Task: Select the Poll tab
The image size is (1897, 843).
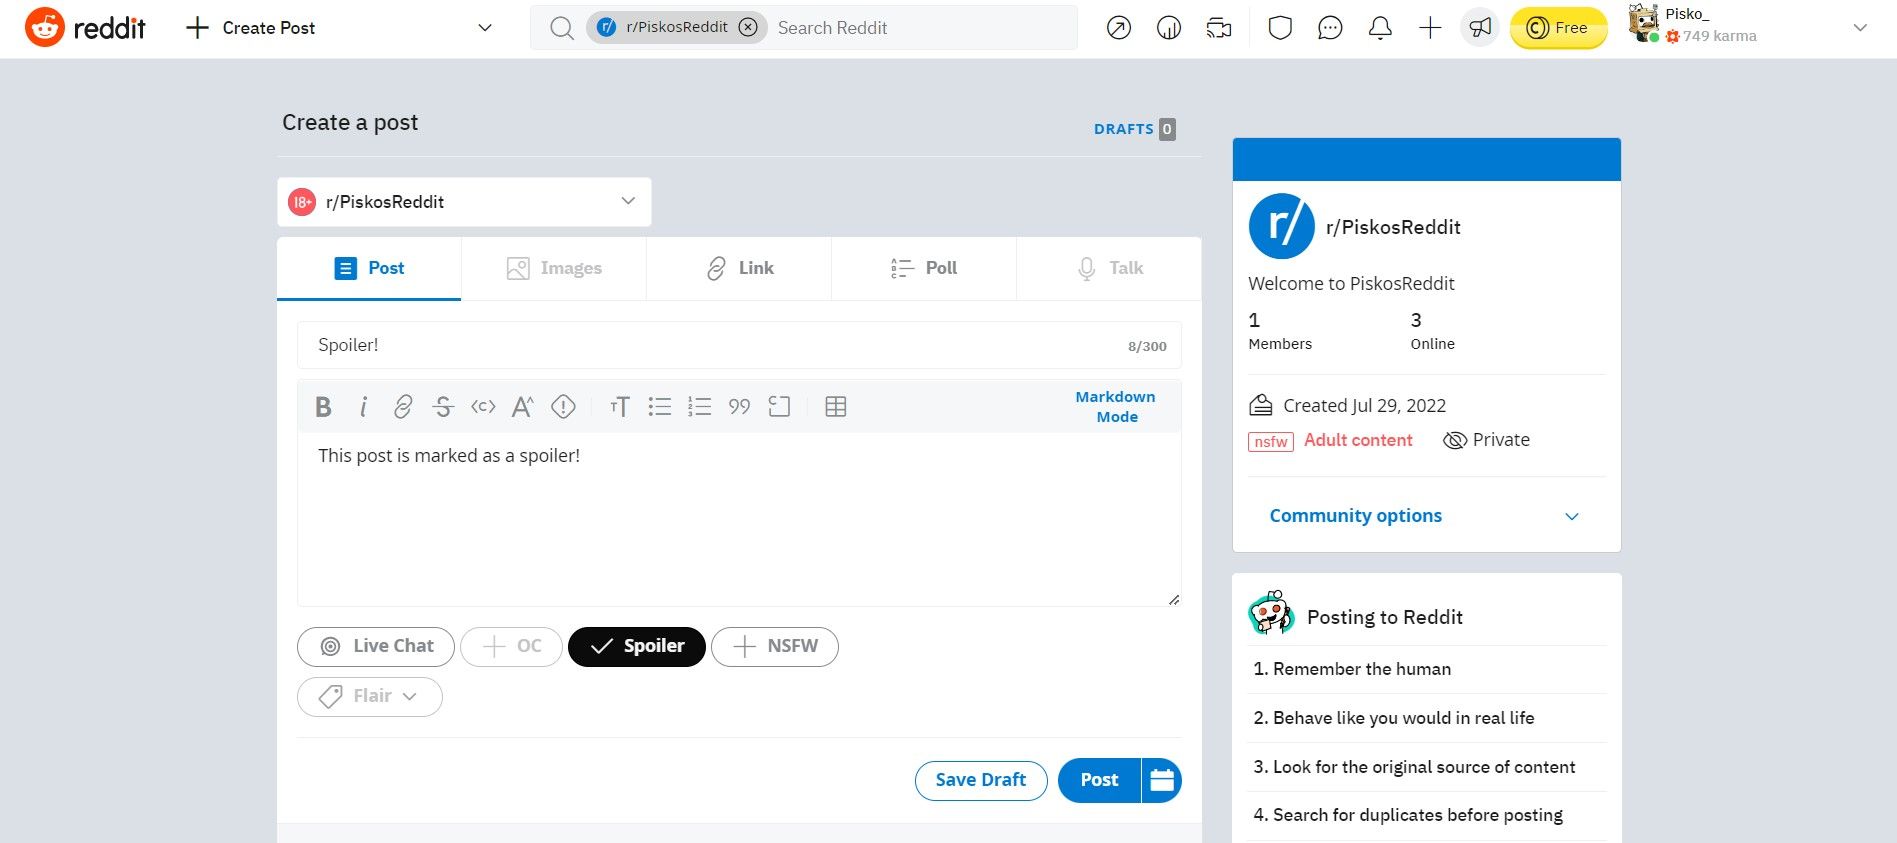Action: 924,268
